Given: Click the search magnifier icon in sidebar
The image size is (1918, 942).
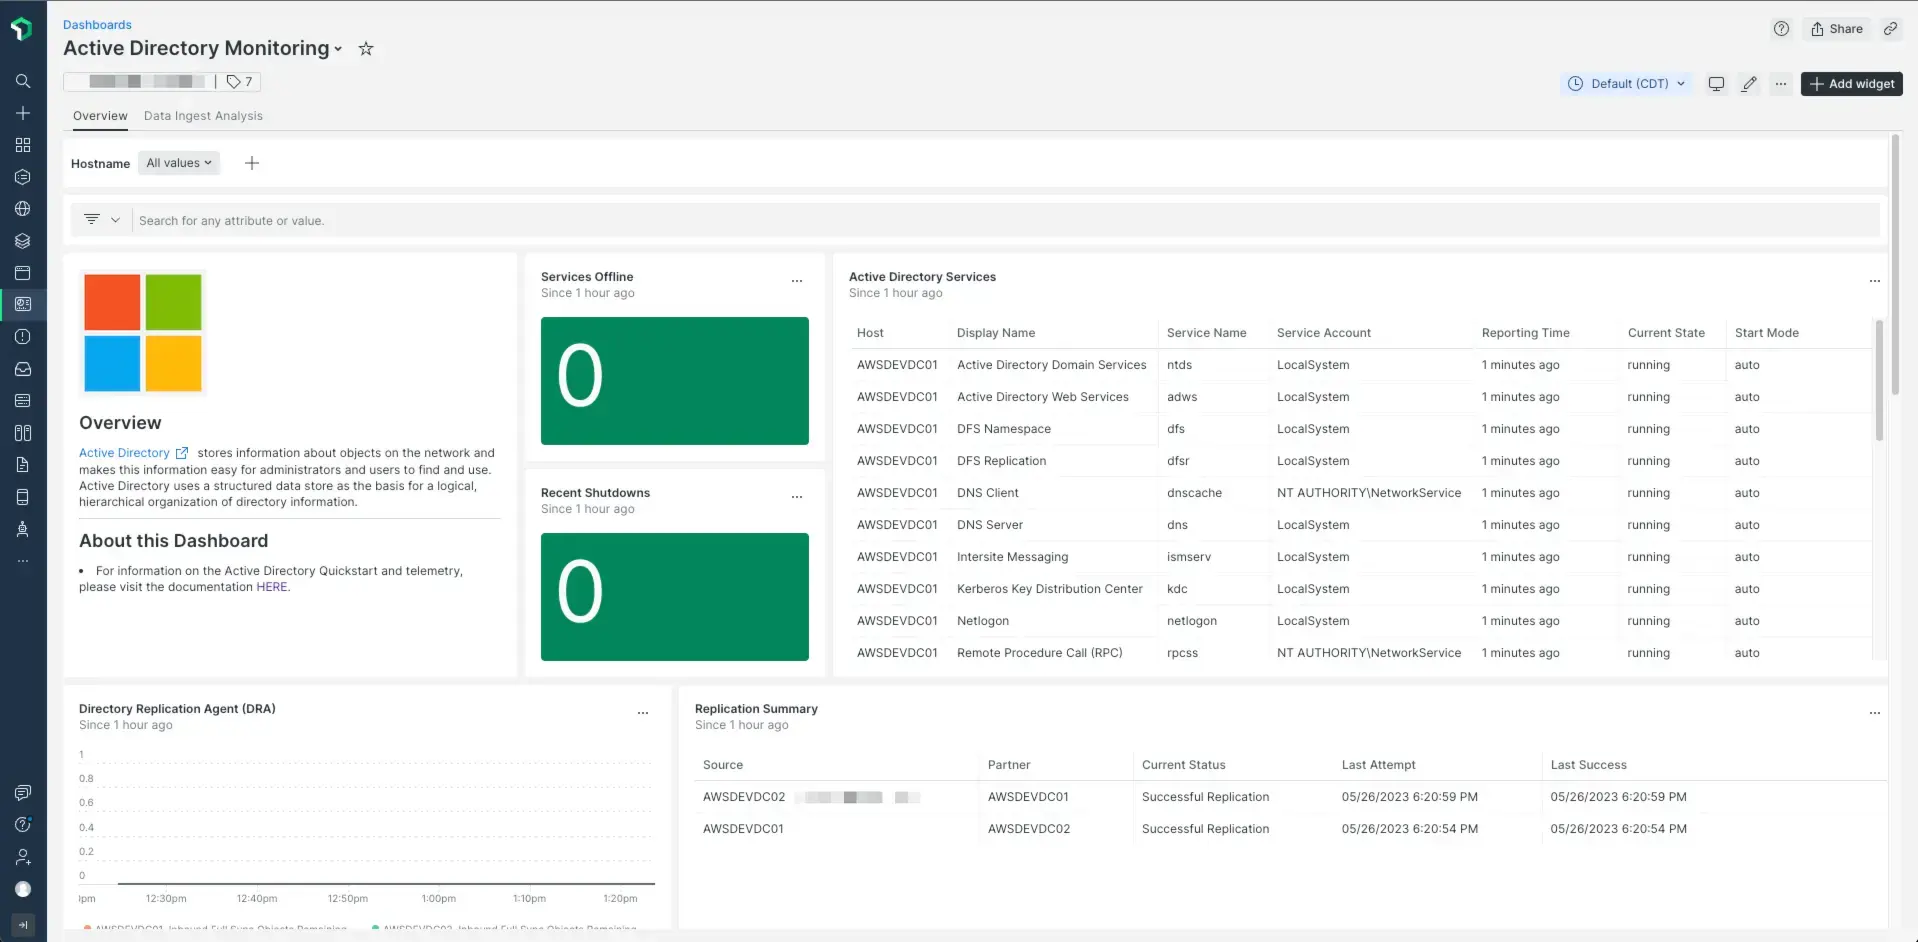Looking at the screenshot, I should pyautogui.click(x=23, y=81).
